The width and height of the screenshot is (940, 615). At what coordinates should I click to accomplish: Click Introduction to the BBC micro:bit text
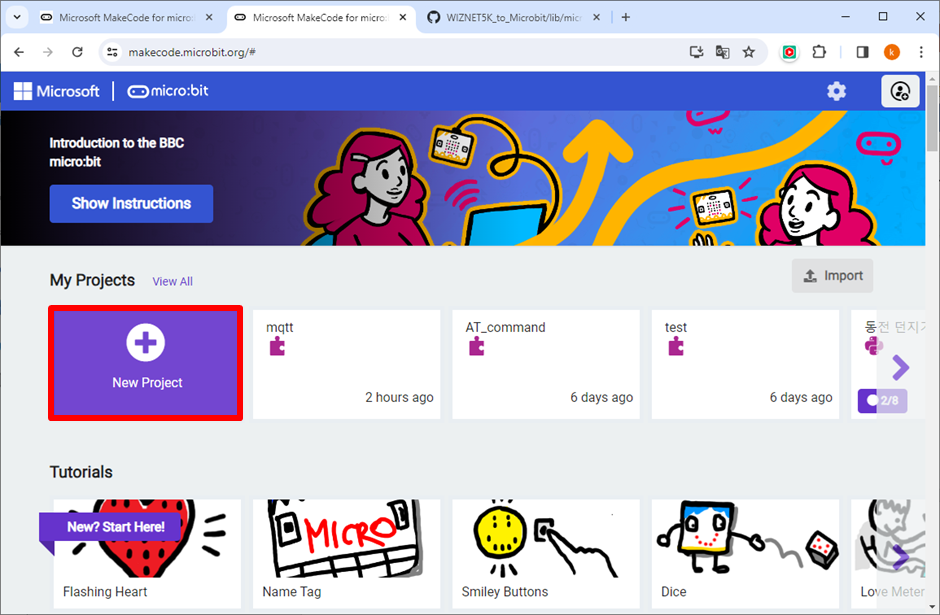(x=116, y=152)
